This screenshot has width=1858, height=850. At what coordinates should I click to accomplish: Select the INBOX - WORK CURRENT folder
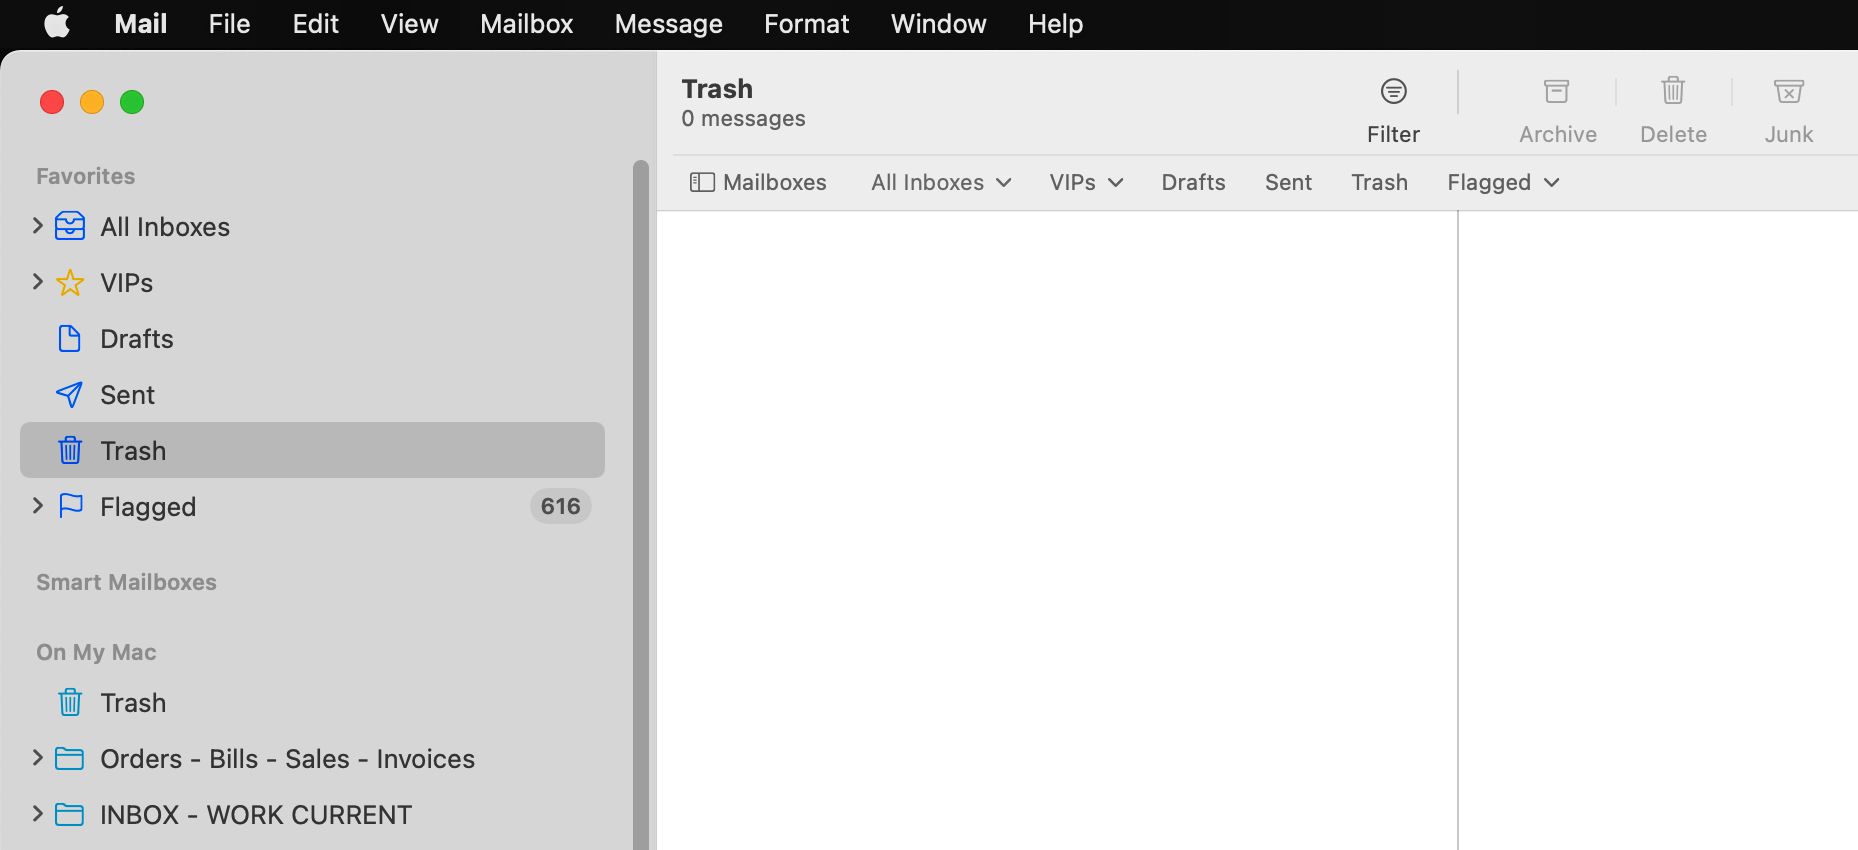click(x=312, y=814)
